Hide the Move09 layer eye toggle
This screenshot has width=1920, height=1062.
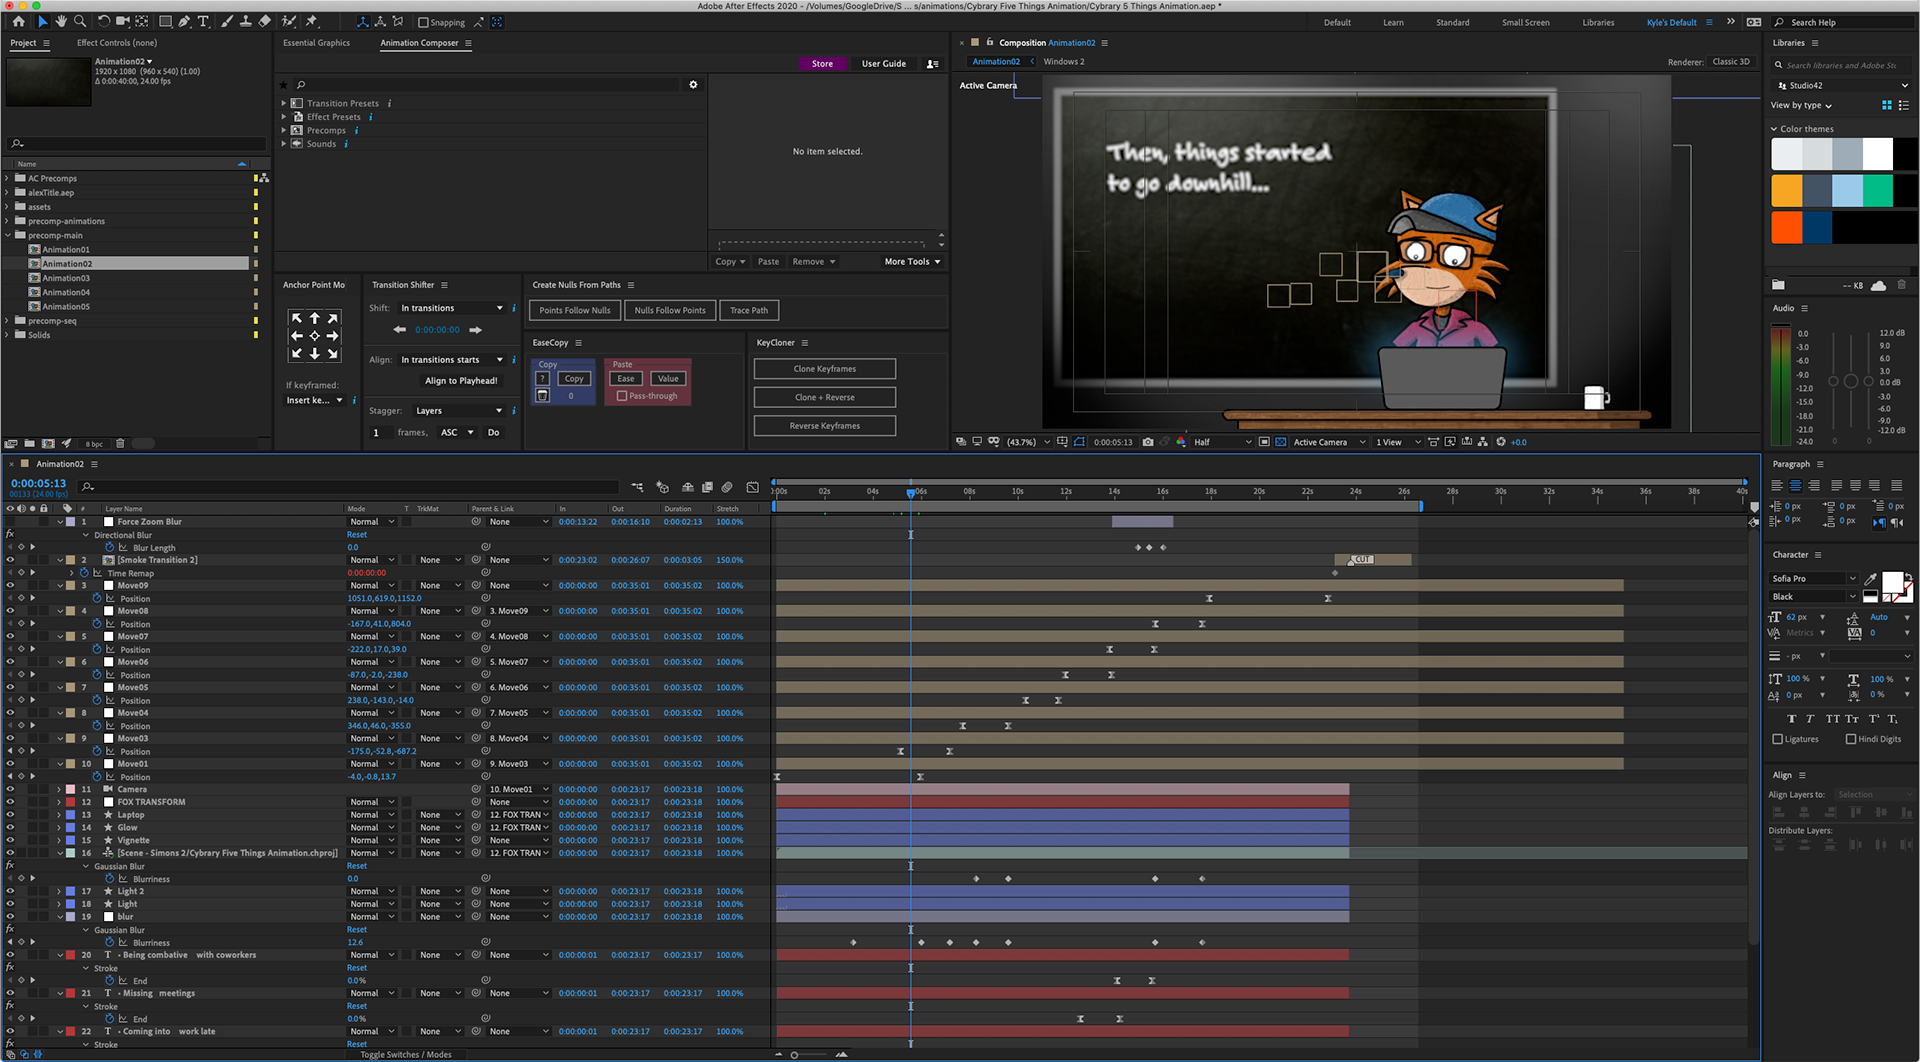10,586
